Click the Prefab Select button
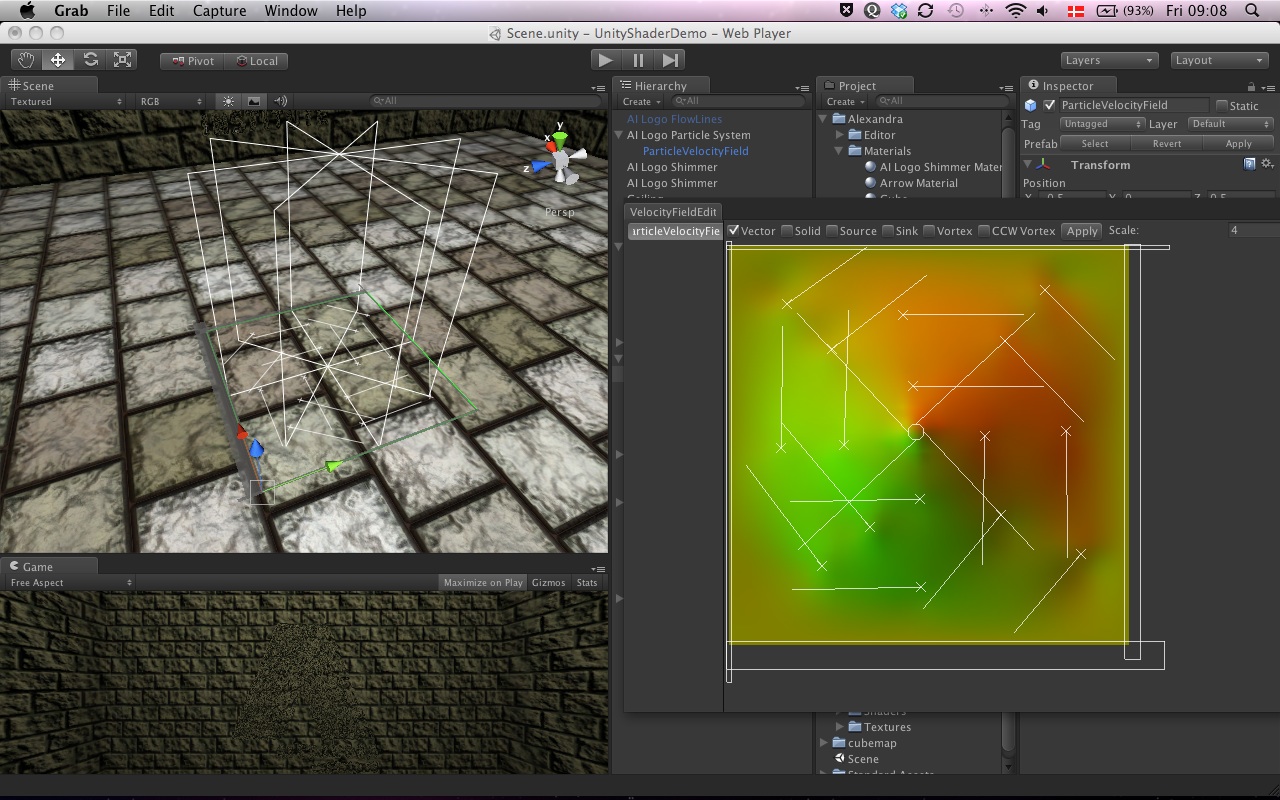 click(x=1095, y=144)
